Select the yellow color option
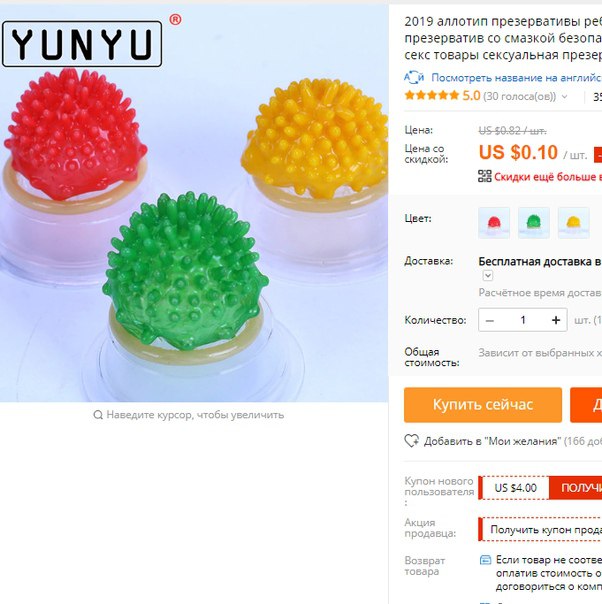This screenshot has width=602, height=604. [573, 223]
